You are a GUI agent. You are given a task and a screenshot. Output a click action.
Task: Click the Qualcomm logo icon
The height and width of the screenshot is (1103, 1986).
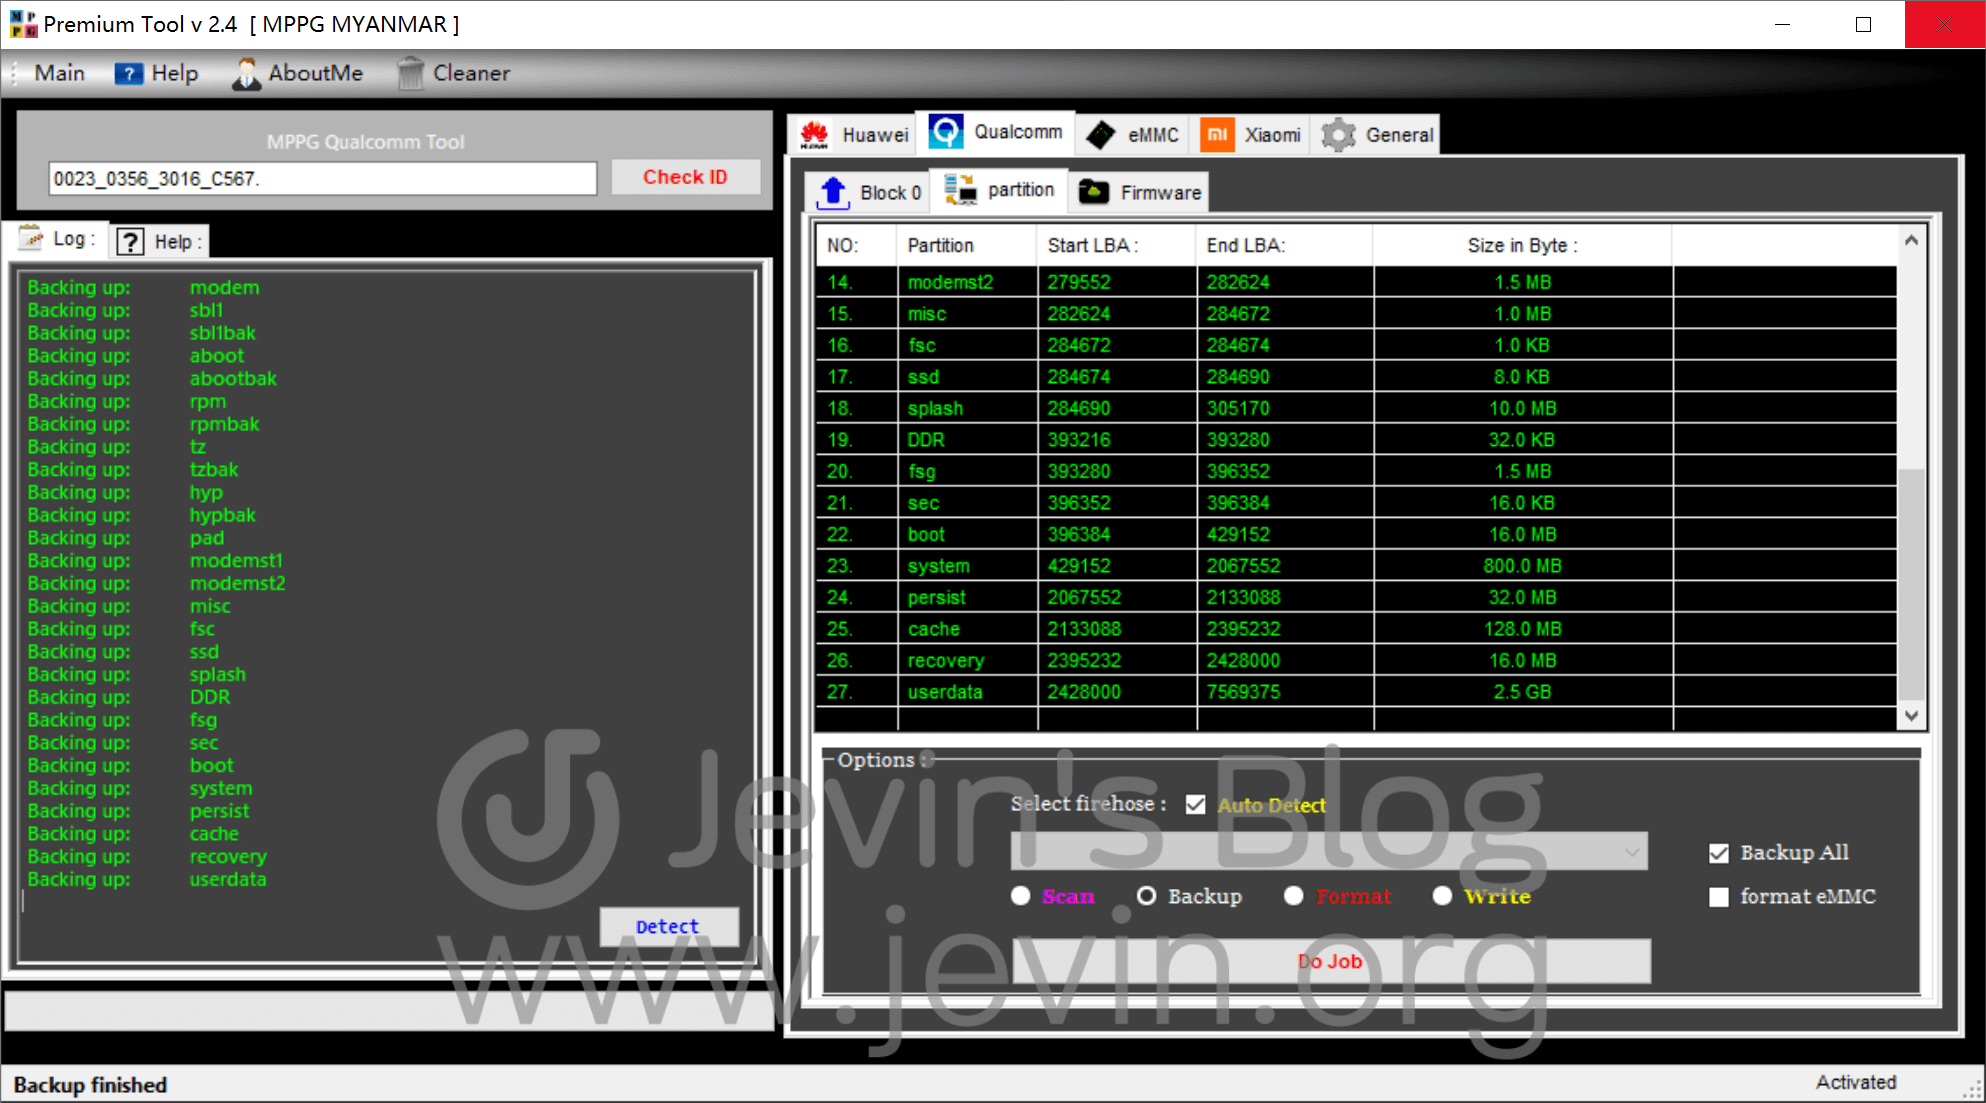point(945,132)
